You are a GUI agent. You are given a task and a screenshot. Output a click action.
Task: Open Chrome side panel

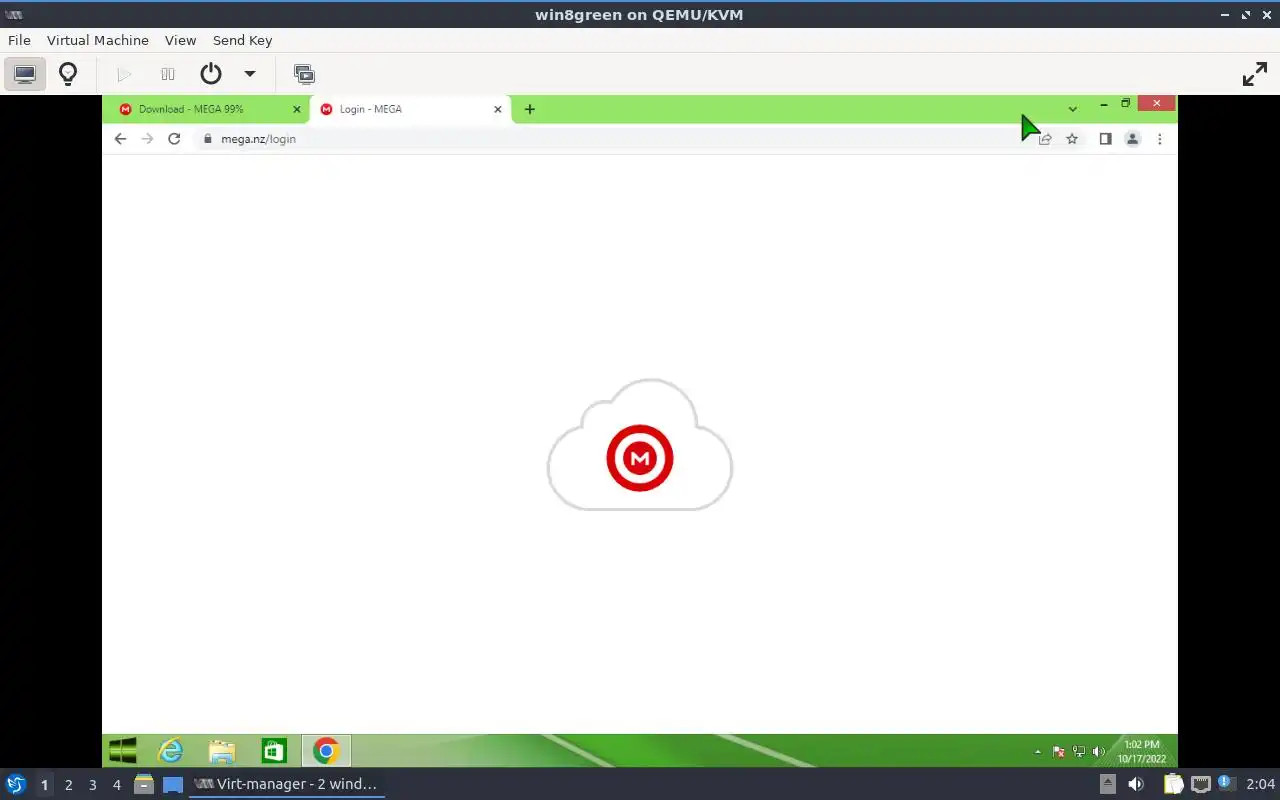click(x=1105, y=139)
